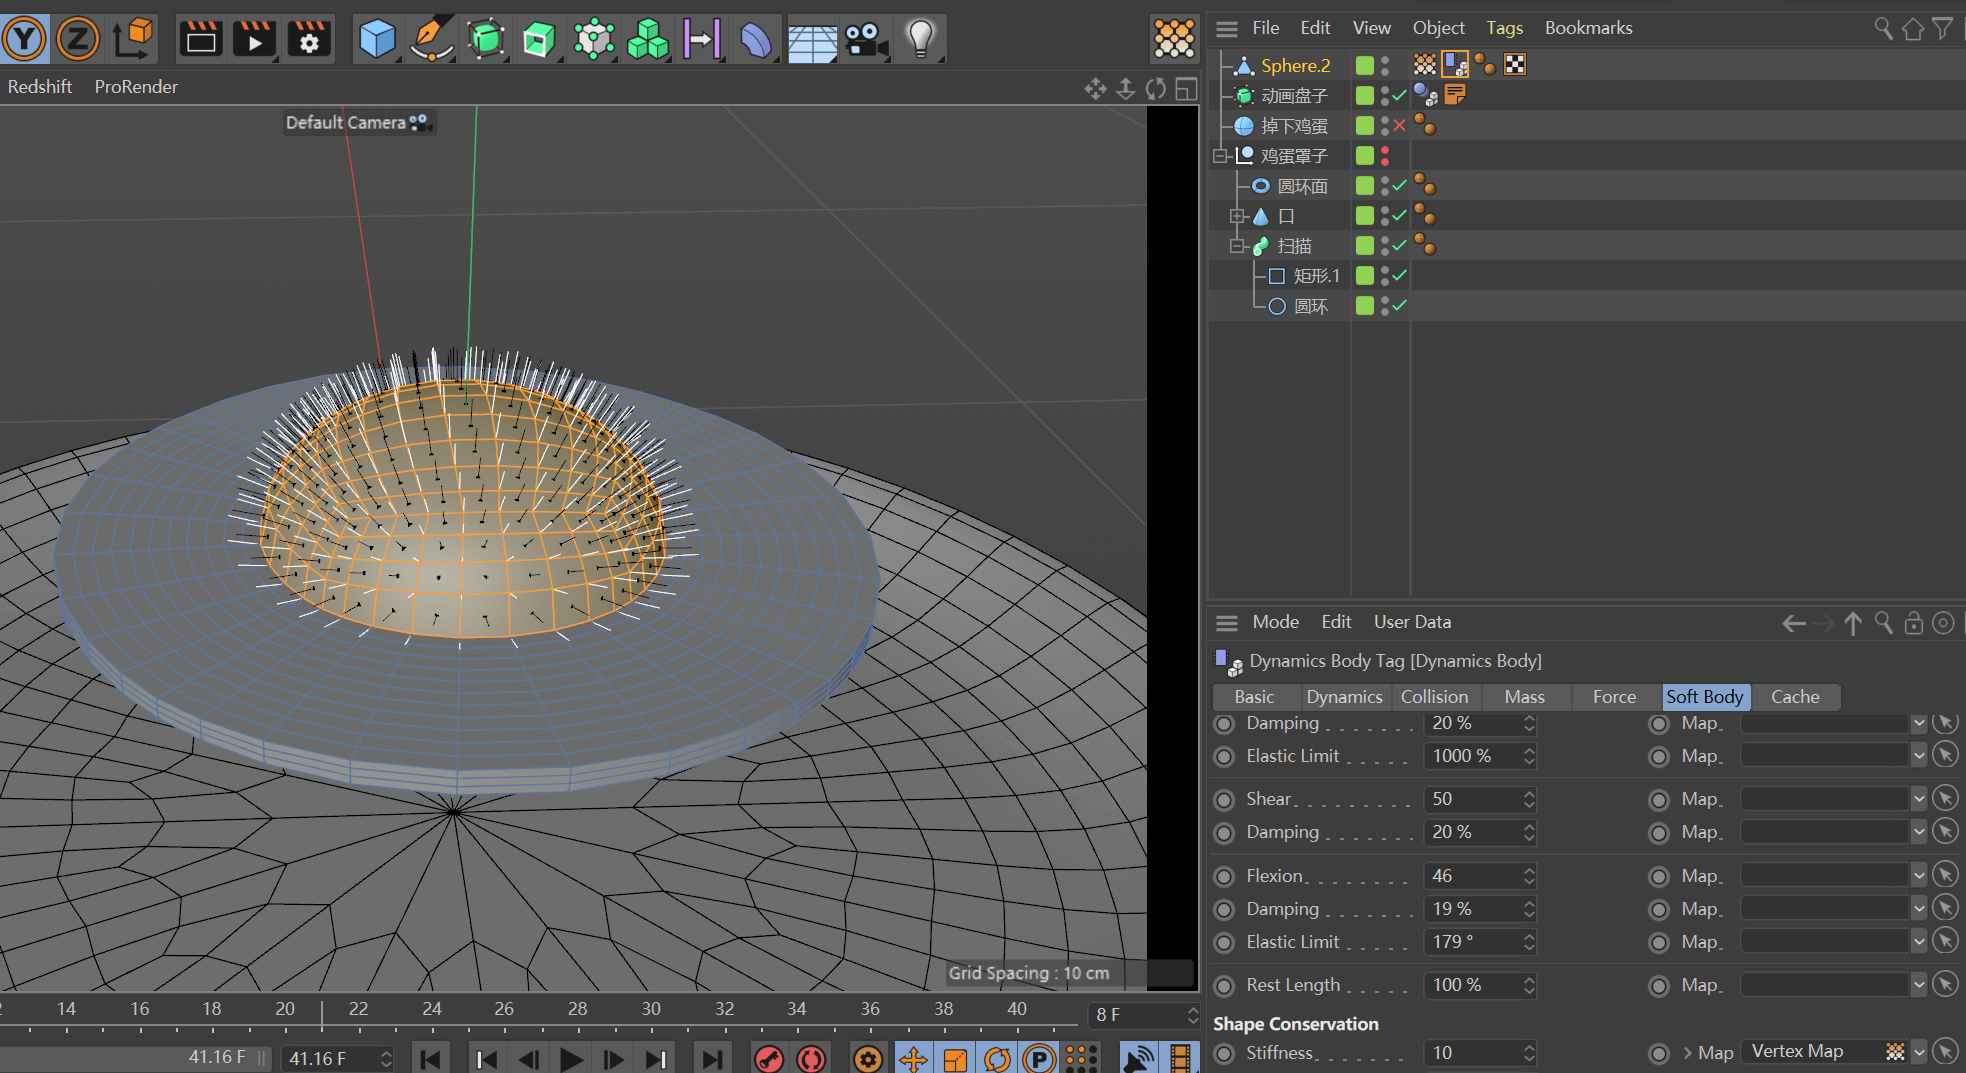Open Edit Render Settings clapperboard
Image resolution: width=1966 pixels, height=1073 pixels.
click(309, 39)
